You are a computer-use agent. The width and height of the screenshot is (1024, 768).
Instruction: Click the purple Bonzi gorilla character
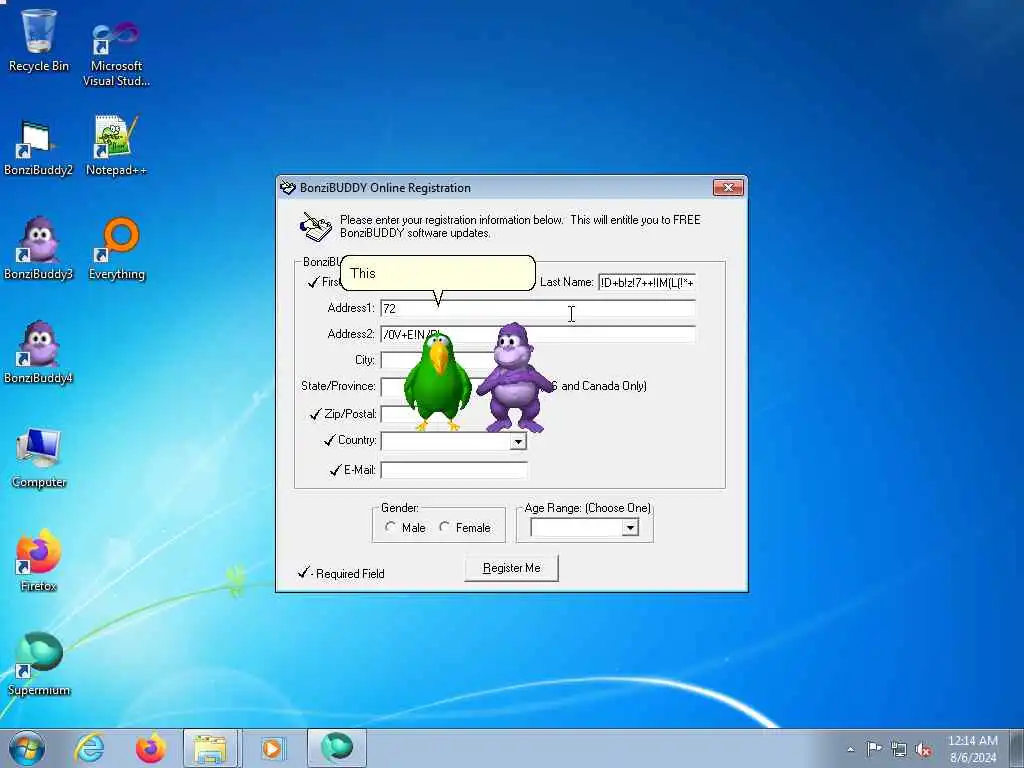[x=515, y=377]
